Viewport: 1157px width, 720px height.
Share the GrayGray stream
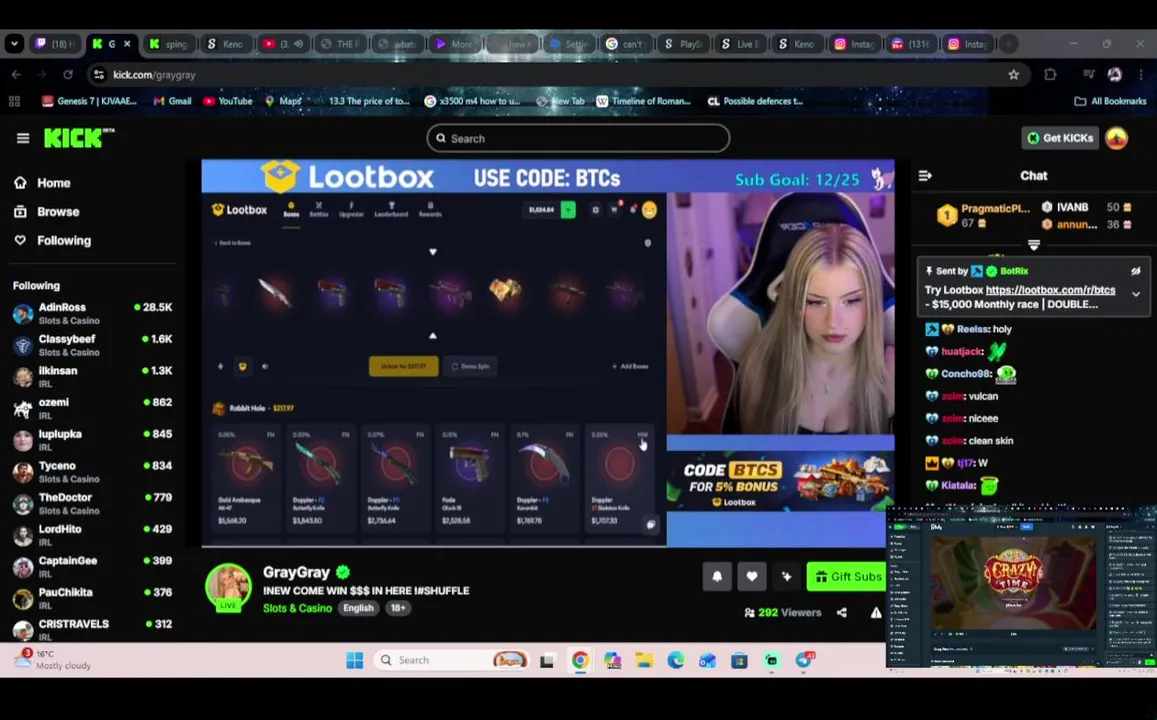(842, 612)
